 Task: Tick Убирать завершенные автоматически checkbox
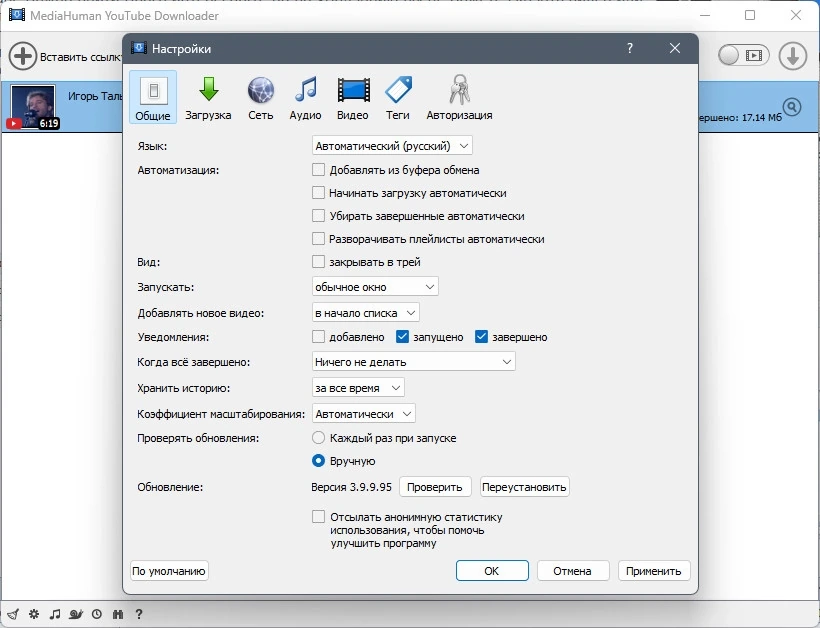pyautogui.click(x=318, y=216)
